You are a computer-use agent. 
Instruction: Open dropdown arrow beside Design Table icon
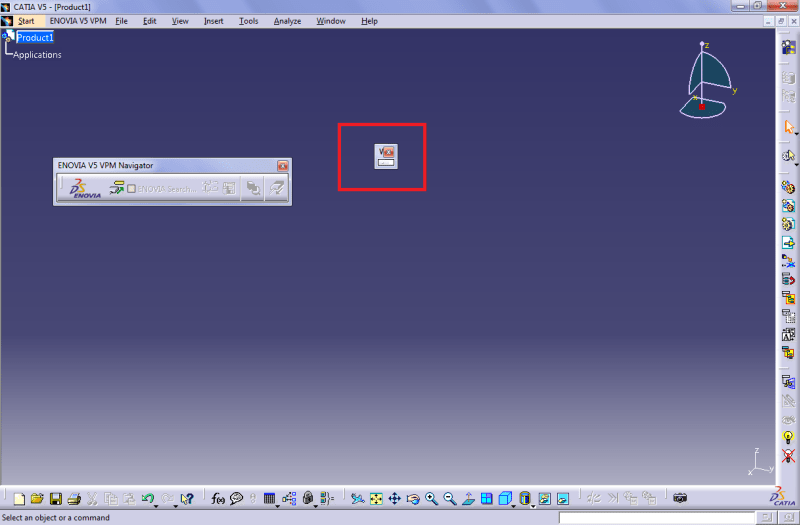[278, 506]
